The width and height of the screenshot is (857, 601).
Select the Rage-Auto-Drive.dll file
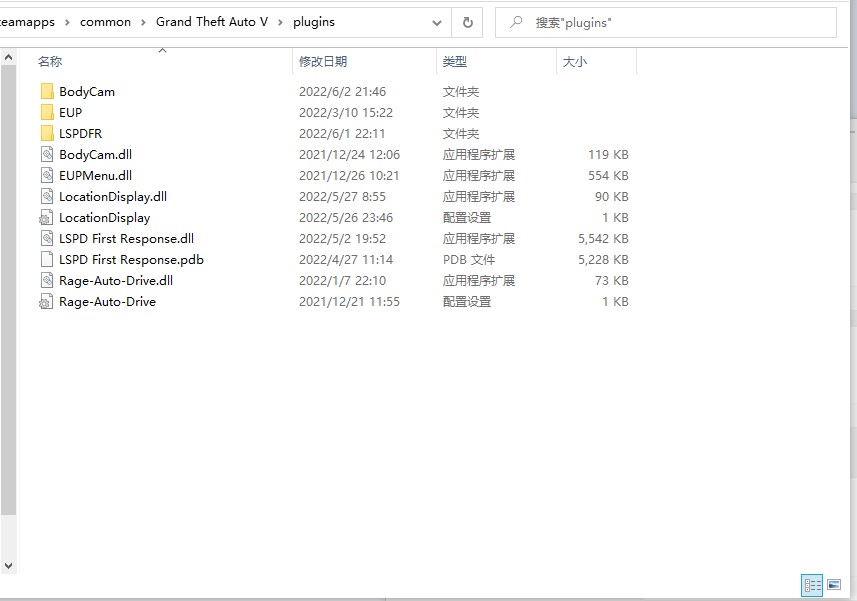click(x=115, y=281)
